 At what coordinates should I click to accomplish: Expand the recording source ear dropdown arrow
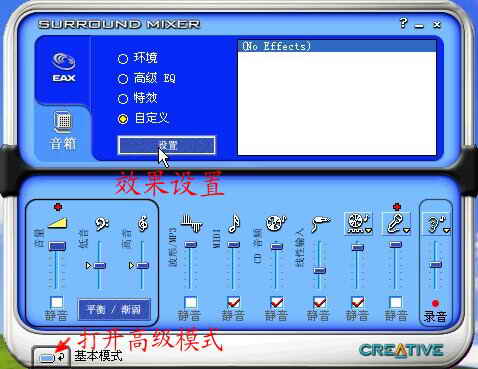tap(447, 230)
